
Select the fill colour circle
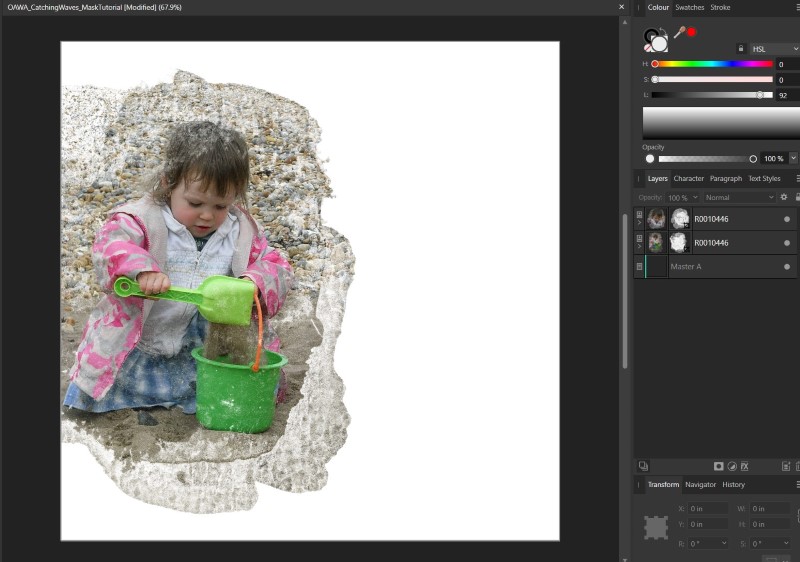tap(660, 44)
